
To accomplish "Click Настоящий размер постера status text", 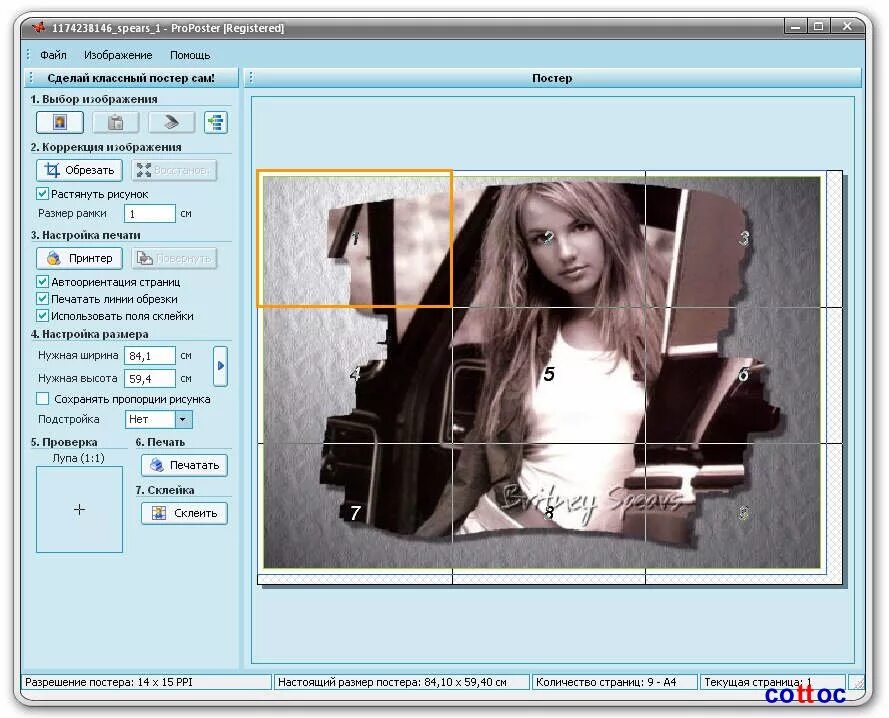I will (392, 682).
